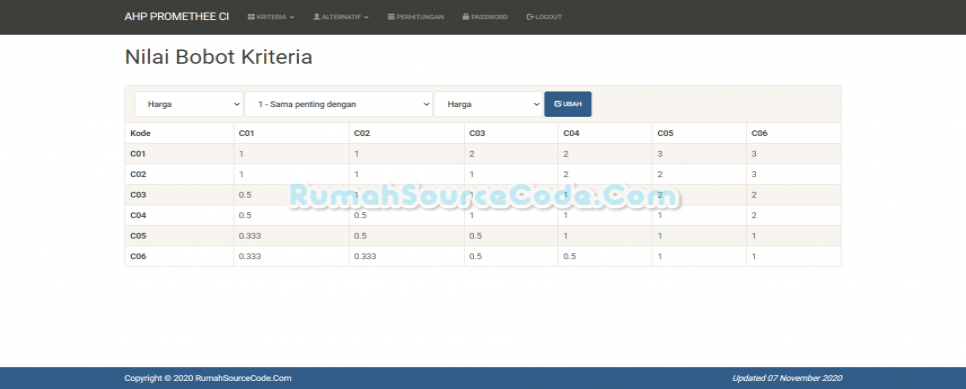Click value 0.5 in row C05 column C03
This screenshot has width=966, height=389.
click(x=476, y=236)
